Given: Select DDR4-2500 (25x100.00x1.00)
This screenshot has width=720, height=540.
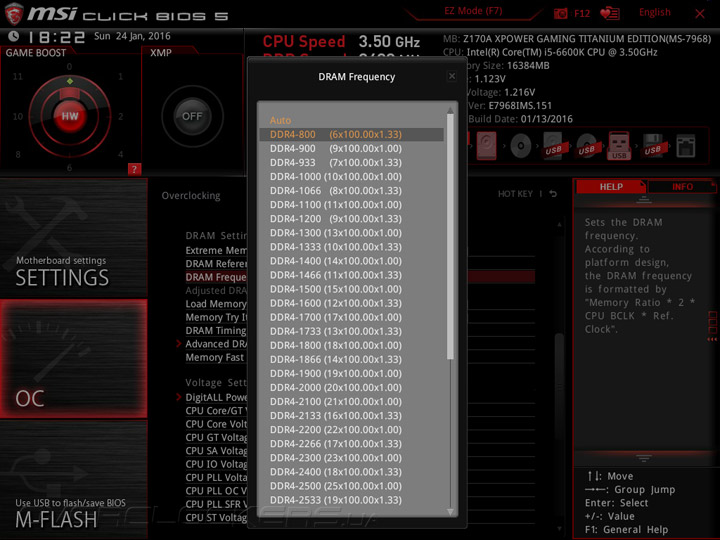Looking at the screenshot, I should pyautogui.click(x=351, y=486).
